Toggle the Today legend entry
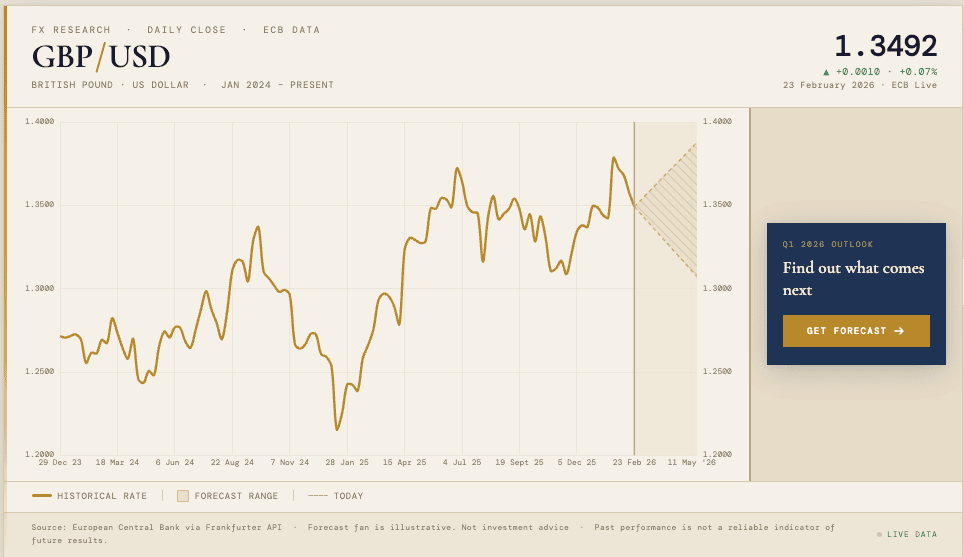964x557 pixels. 335,496
